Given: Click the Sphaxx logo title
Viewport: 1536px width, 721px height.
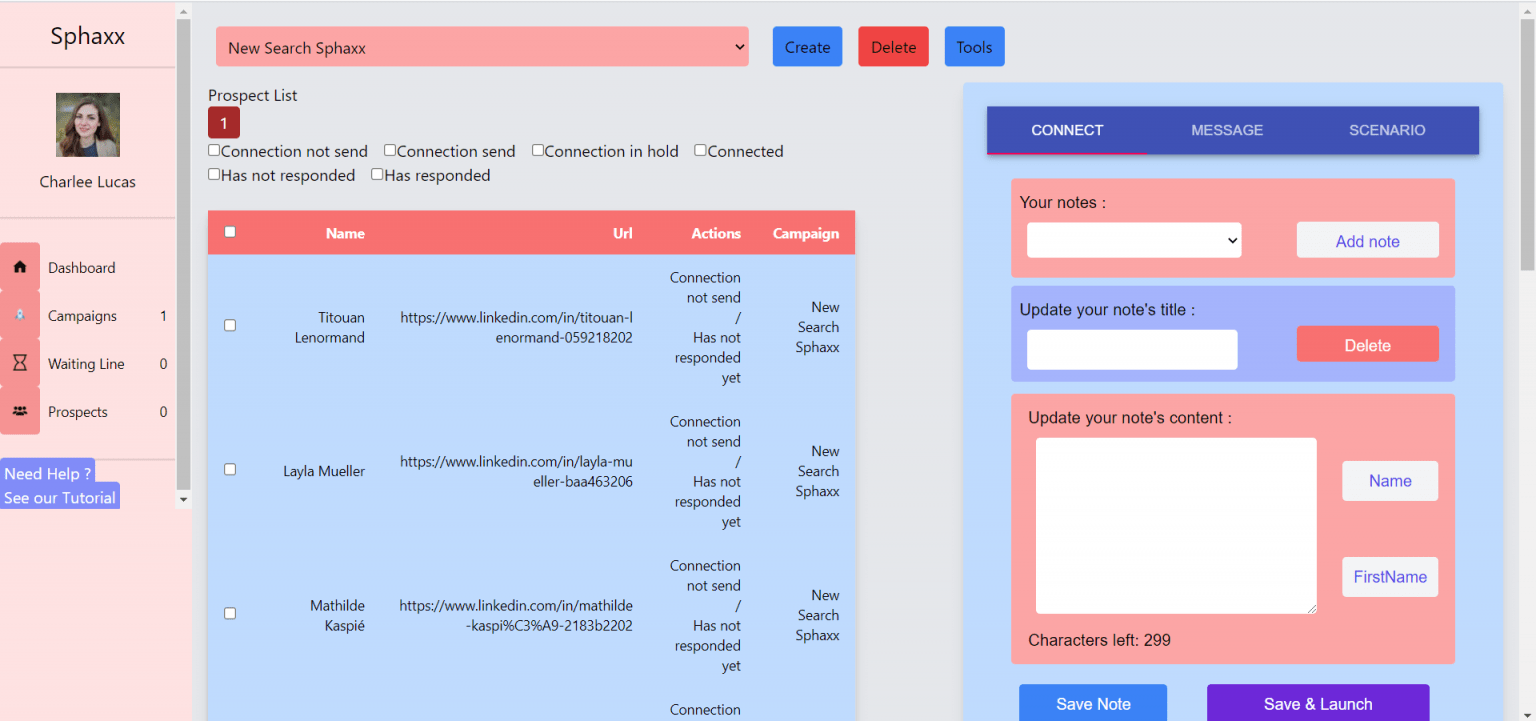Looking at the screenshot, I should point(88,36).
